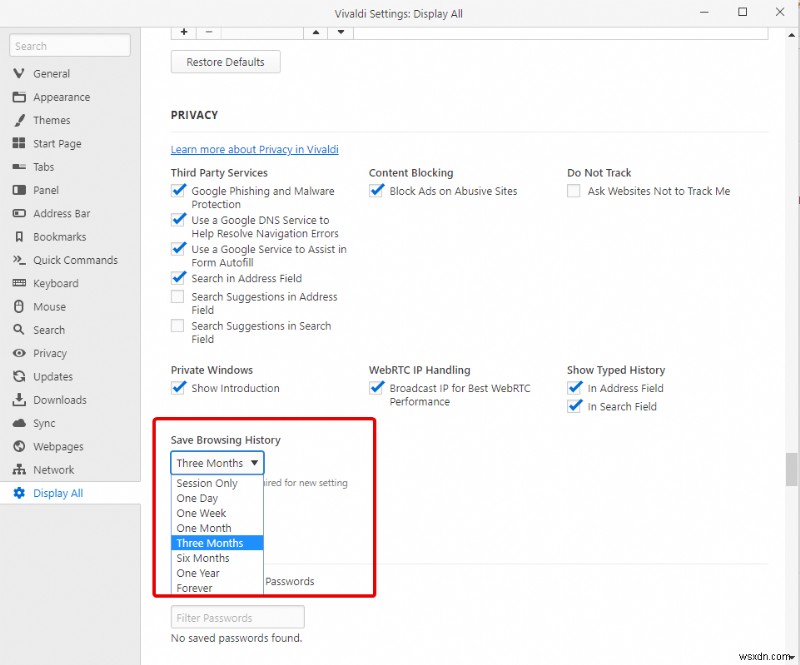This screenshot has width=800, height=665.
Task: Click the Sync cloud icon
Action: (x=18, y=423)
